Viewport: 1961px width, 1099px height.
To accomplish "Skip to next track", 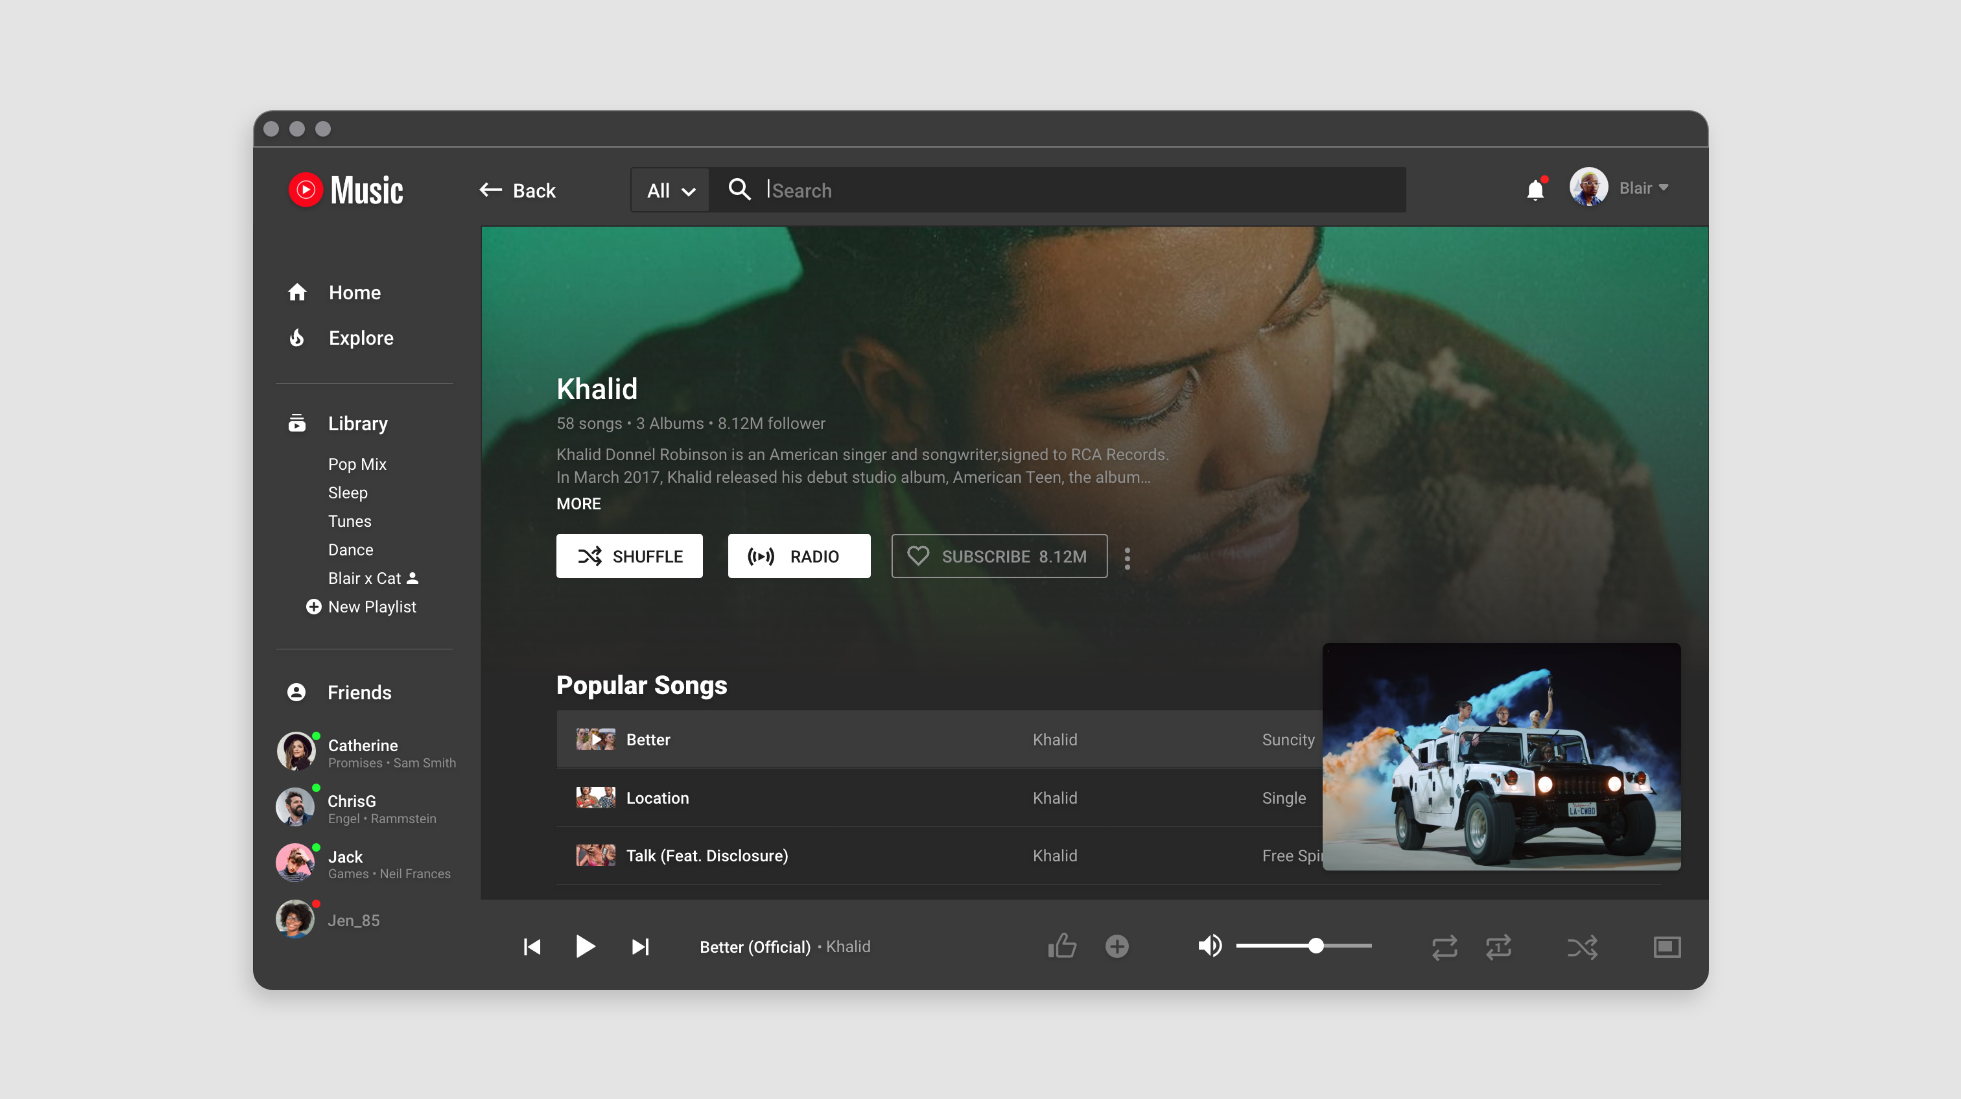I will 640,946.
